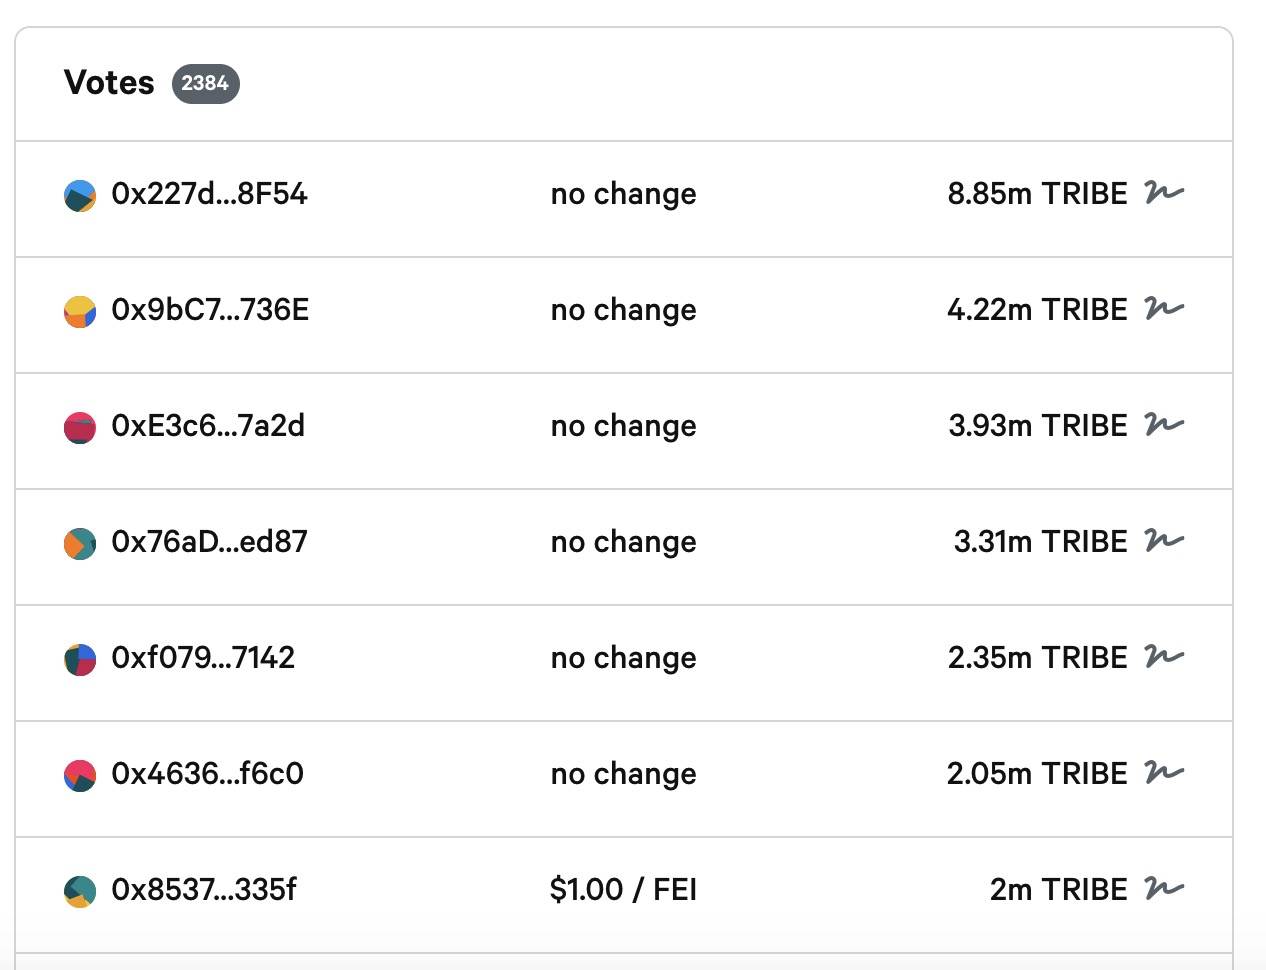Show signature for the 2m TRIBE vote

click(1164, 889)
